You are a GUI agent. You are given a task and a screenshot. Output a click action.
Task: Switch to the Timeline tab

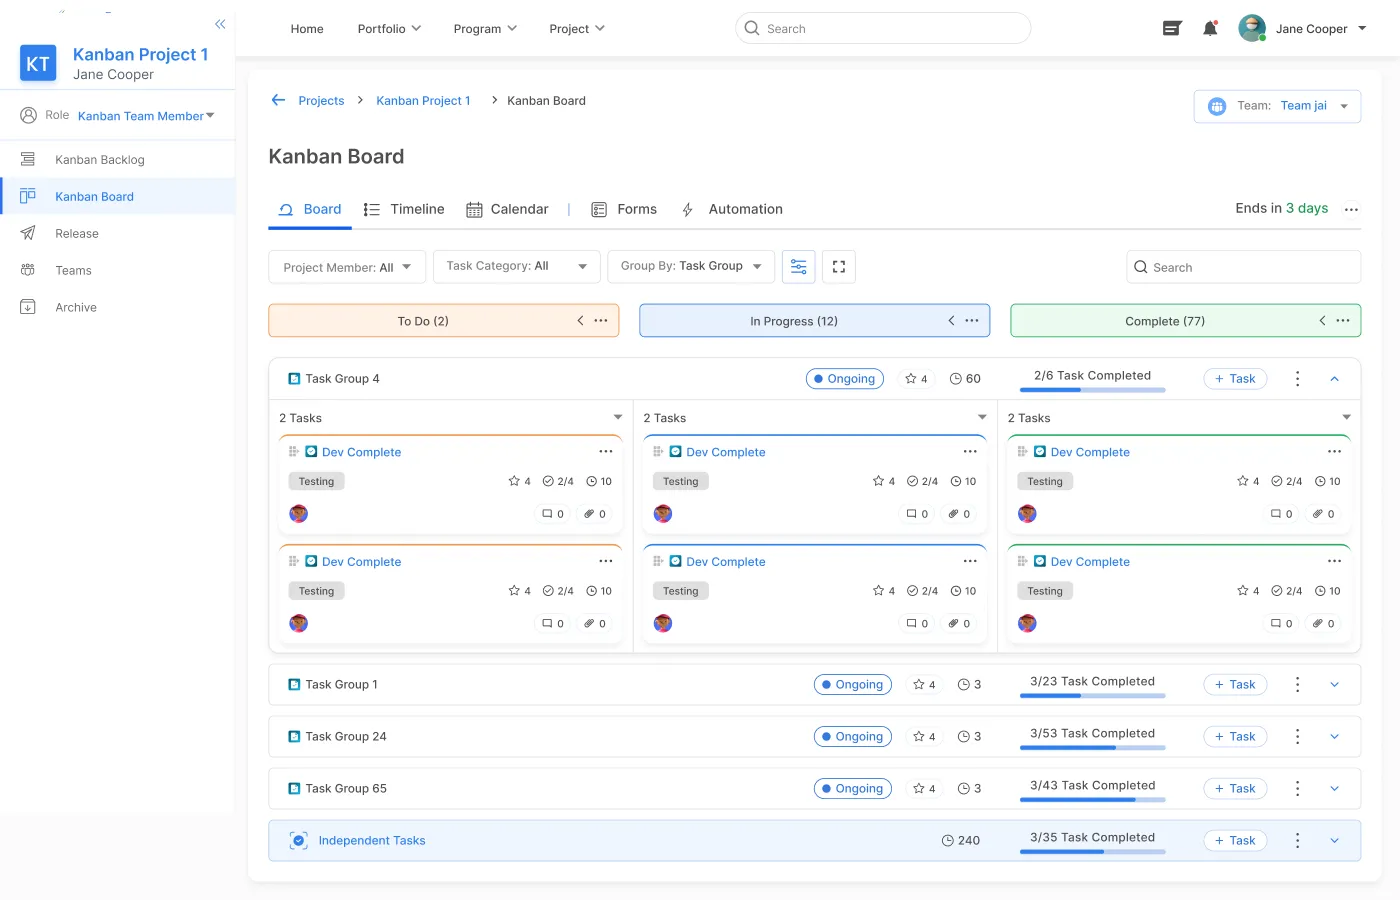(404, 209)
